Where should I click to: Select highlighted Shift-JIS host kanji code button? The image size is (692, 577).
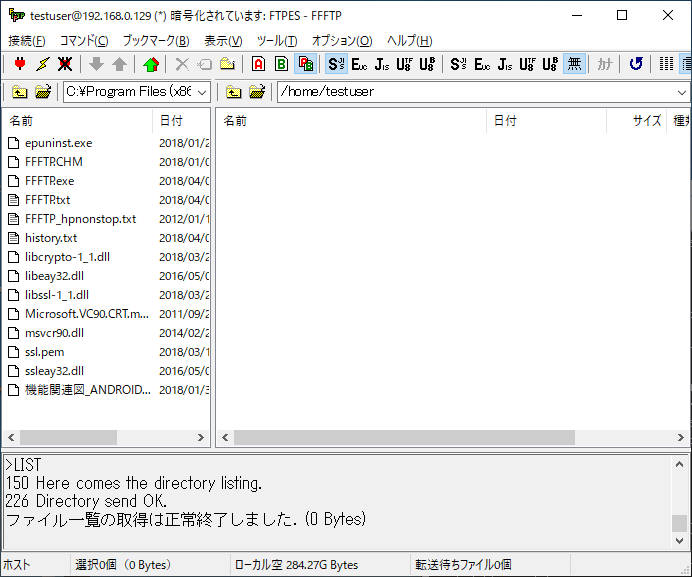(x=336, y=64)
